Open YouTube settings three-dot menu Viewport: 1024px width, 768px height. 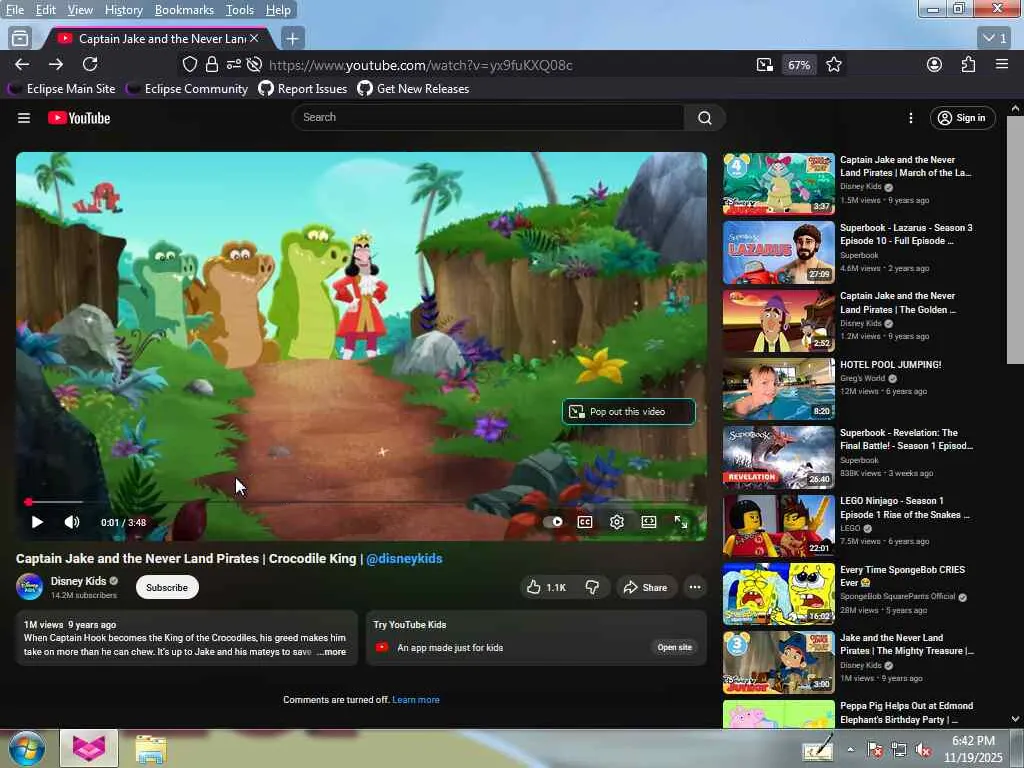tap(910, 118)
